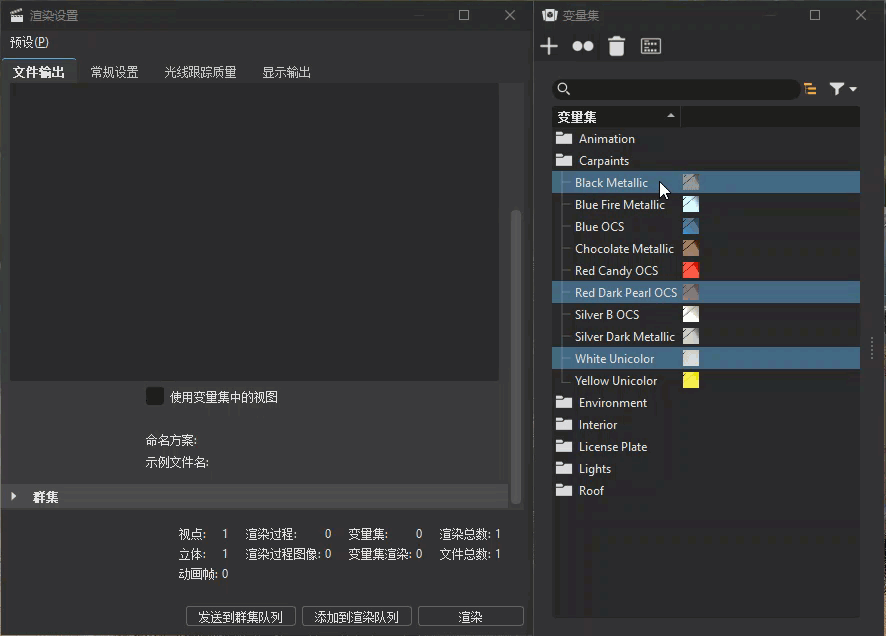Delete selected variant sets using the trash icon
The image size is (886, 636).
point(617,45)
